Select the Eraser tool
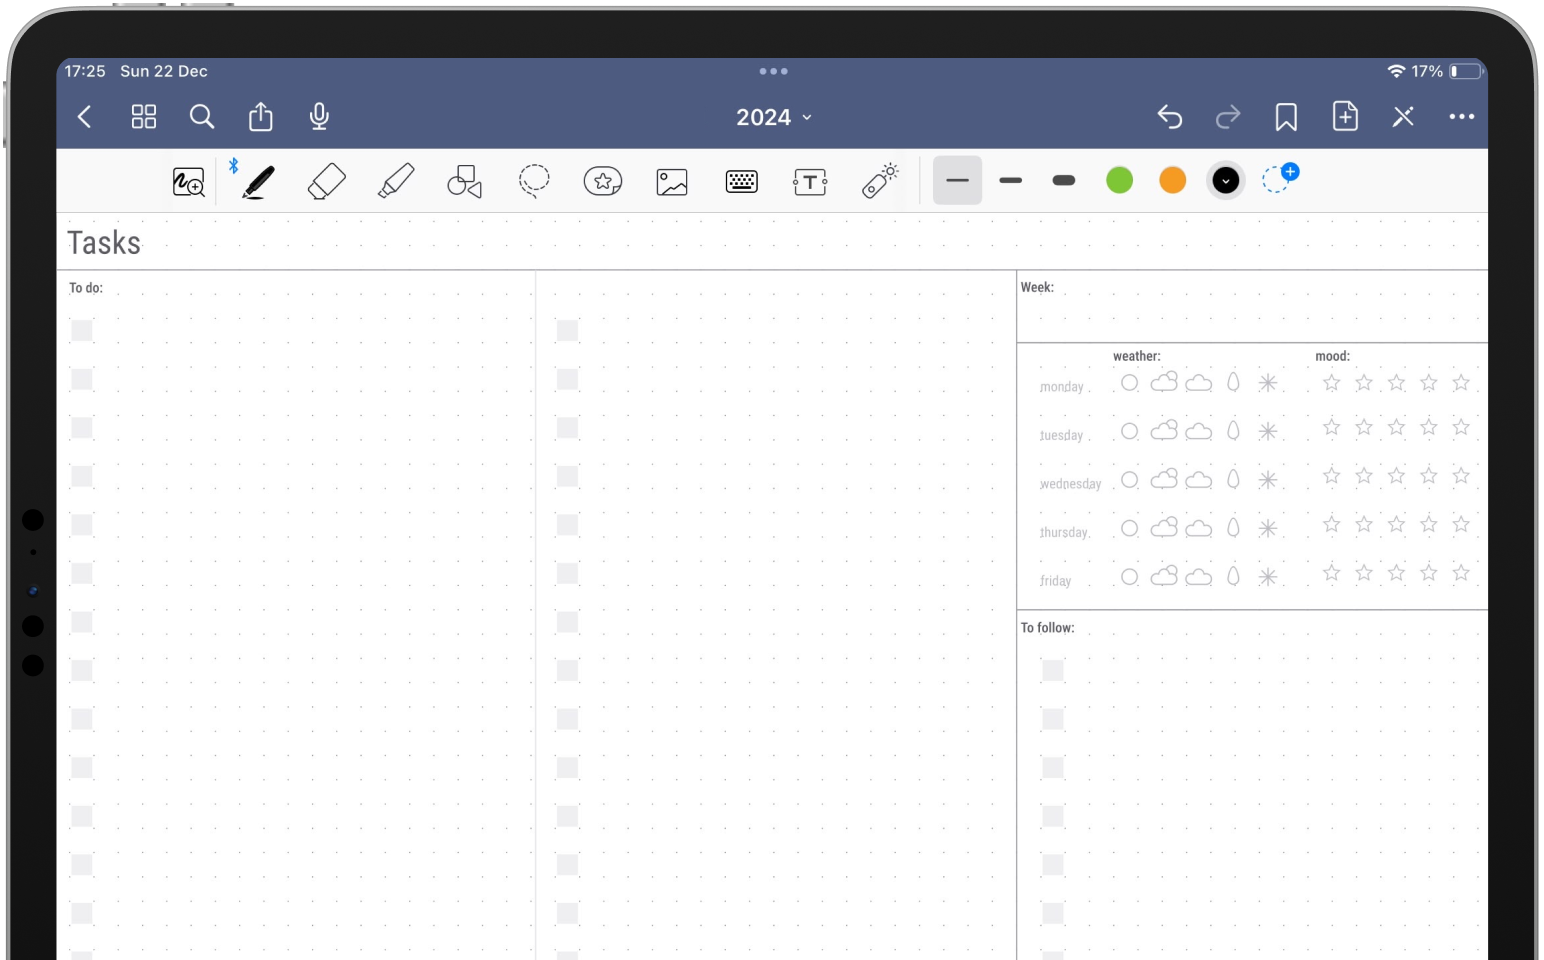The height and width of the screenshot is (960, 1544). click(327, 182)
